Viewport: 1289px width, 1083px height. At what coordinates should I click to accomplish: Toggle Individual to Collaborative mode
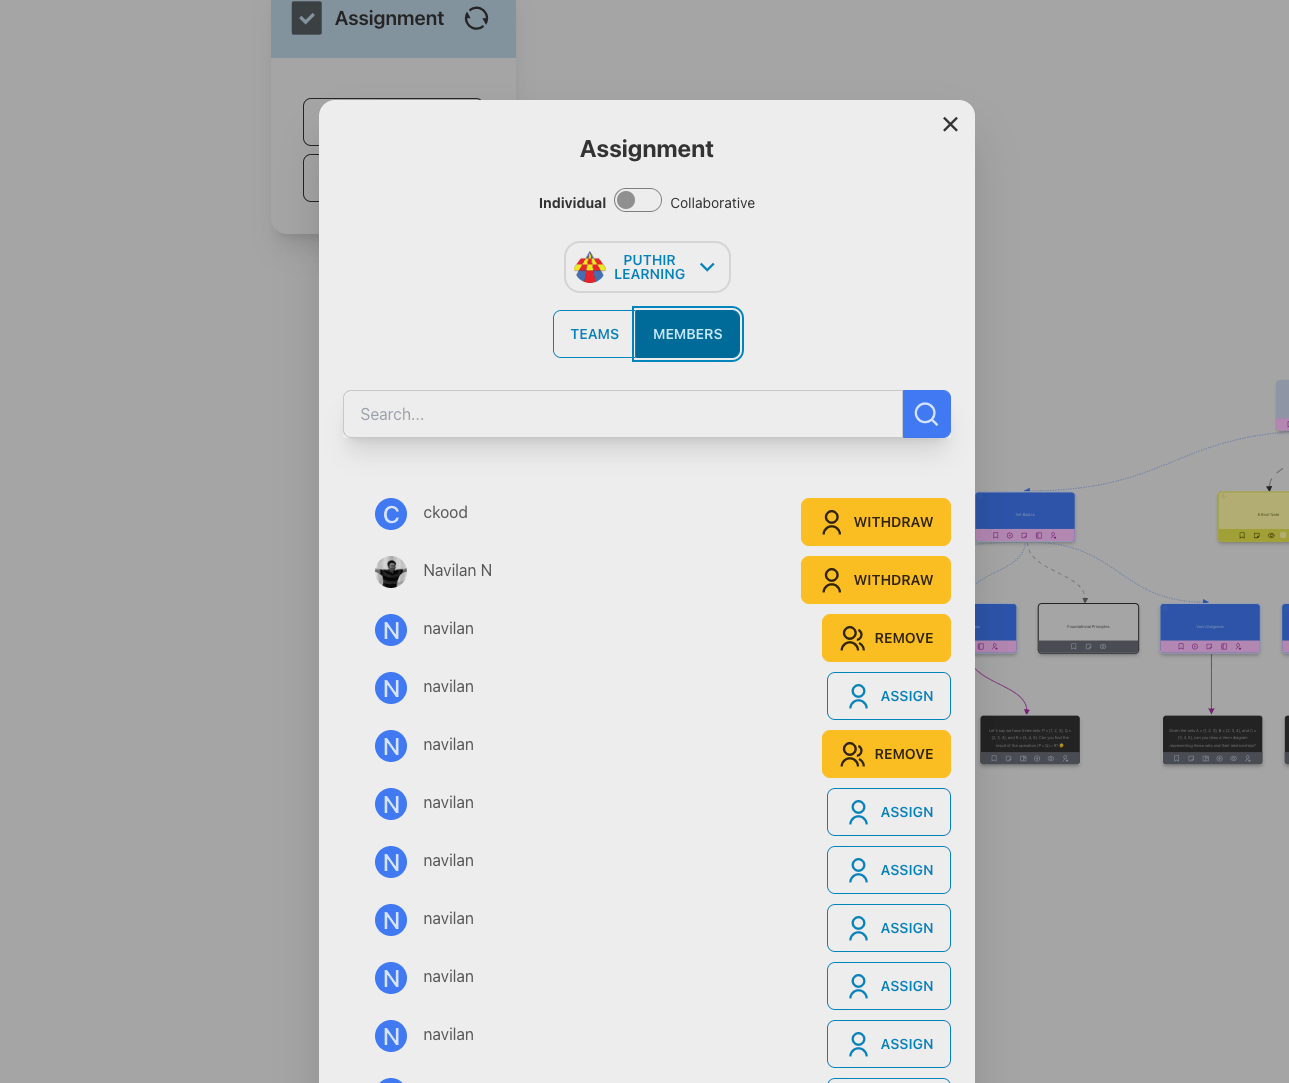pos(637,201)
